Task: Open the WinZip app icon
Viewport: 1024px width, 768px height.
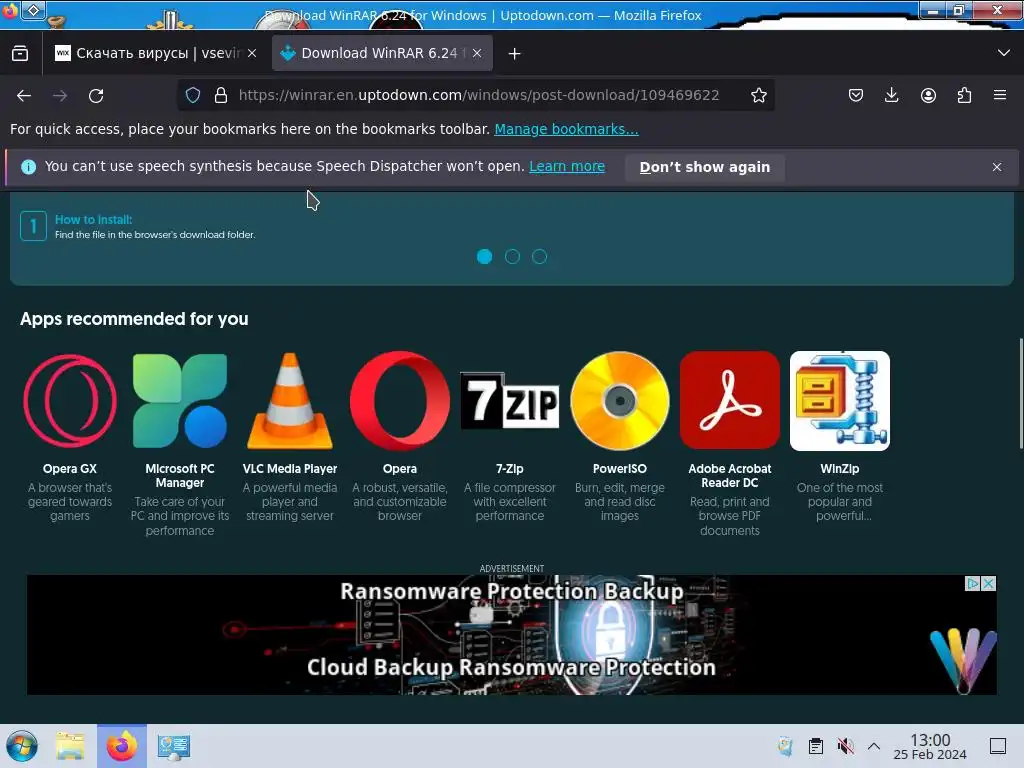Action: pos(840,401)
